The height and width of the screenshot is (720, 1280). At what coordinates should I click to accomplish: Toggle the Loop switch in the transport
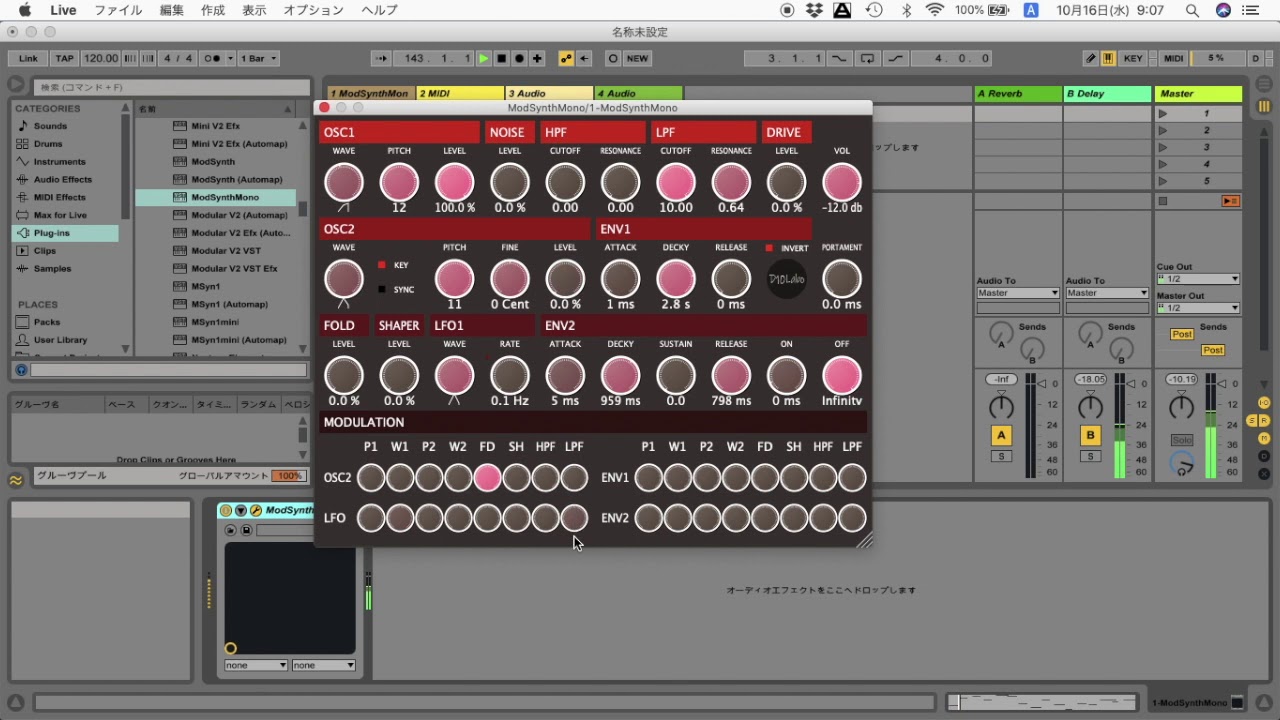coord(866,58)
